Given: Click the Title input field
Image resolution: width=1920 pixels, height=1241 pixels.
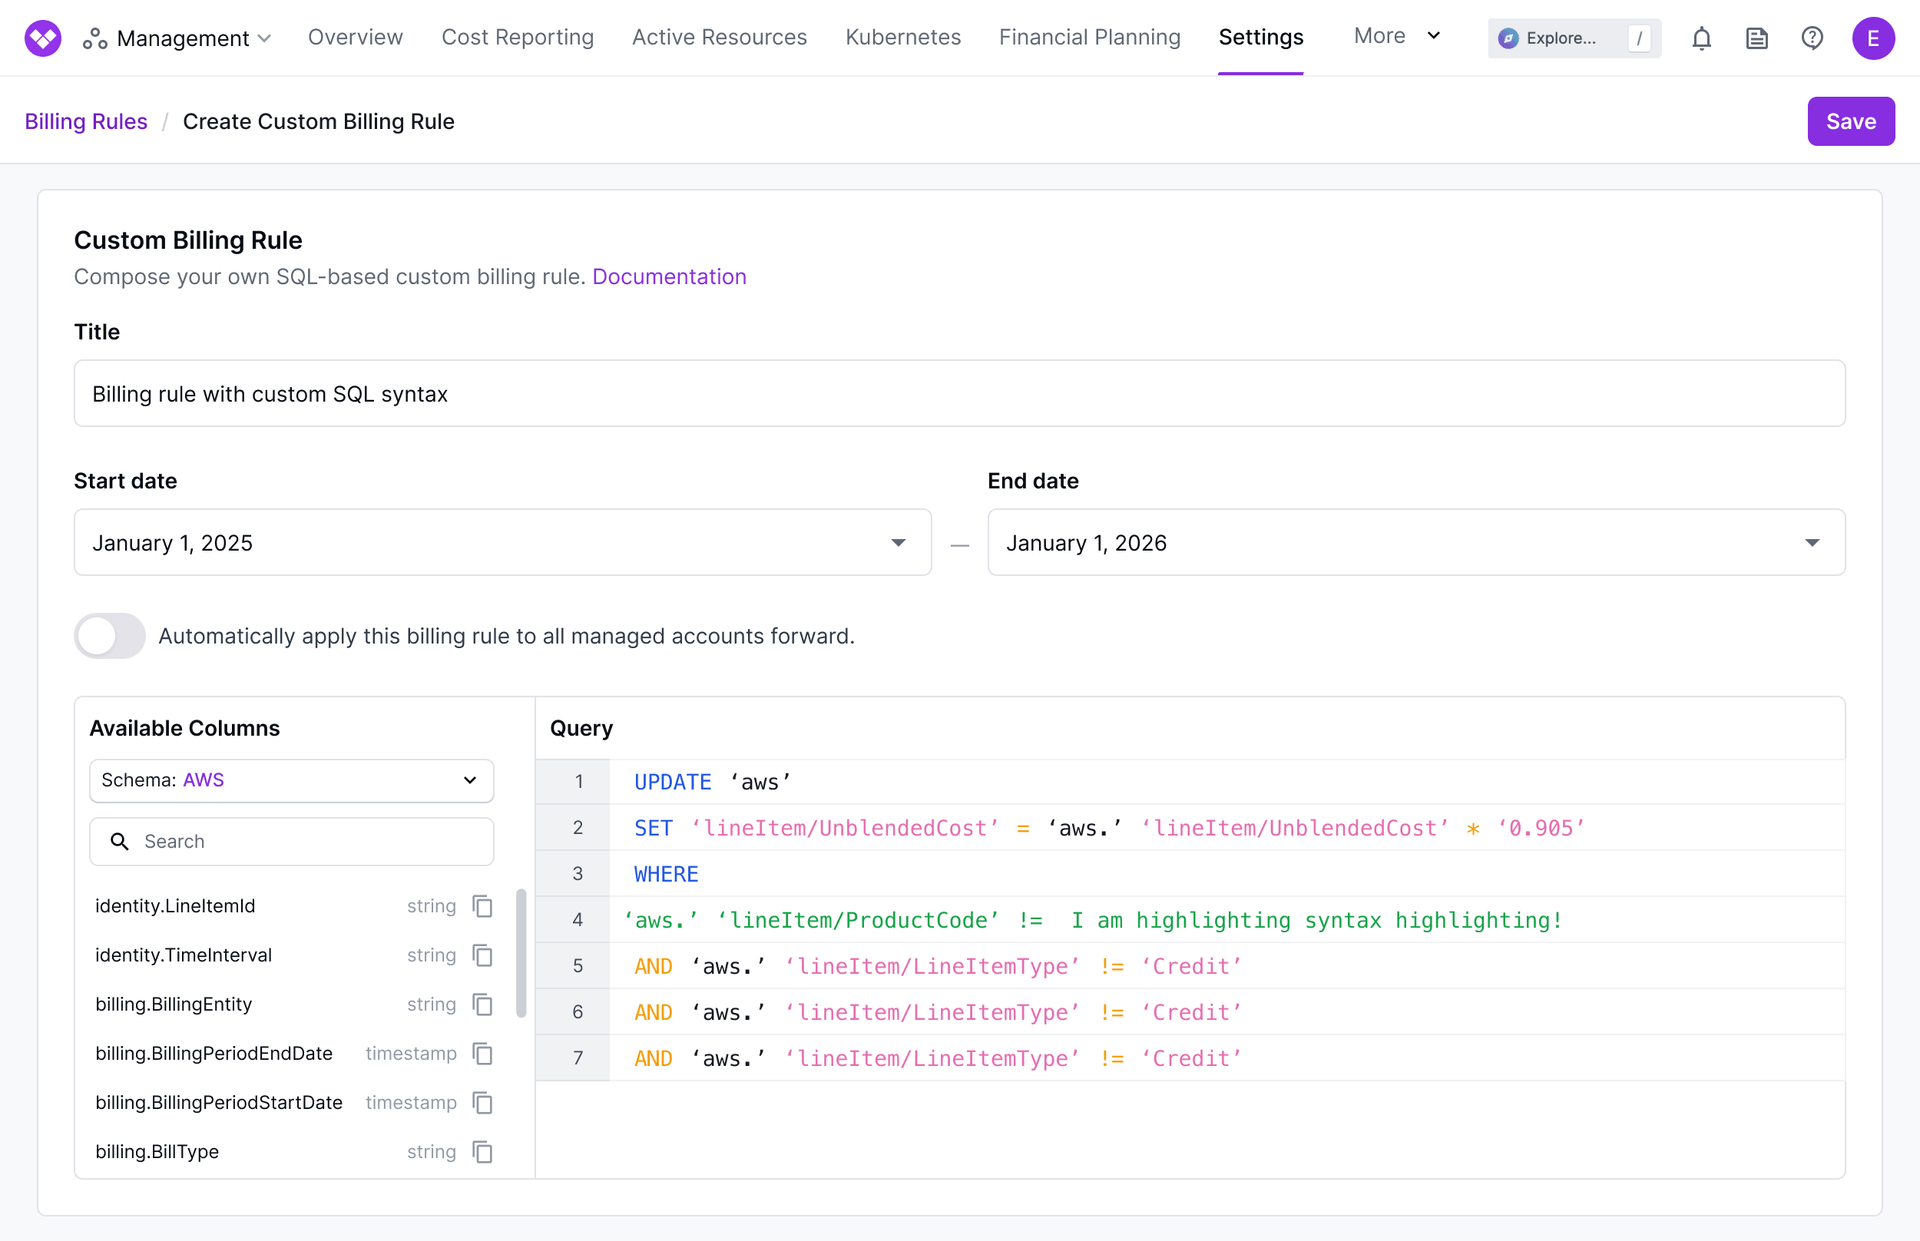Looking at the screenshot, I should click(959, 393).
